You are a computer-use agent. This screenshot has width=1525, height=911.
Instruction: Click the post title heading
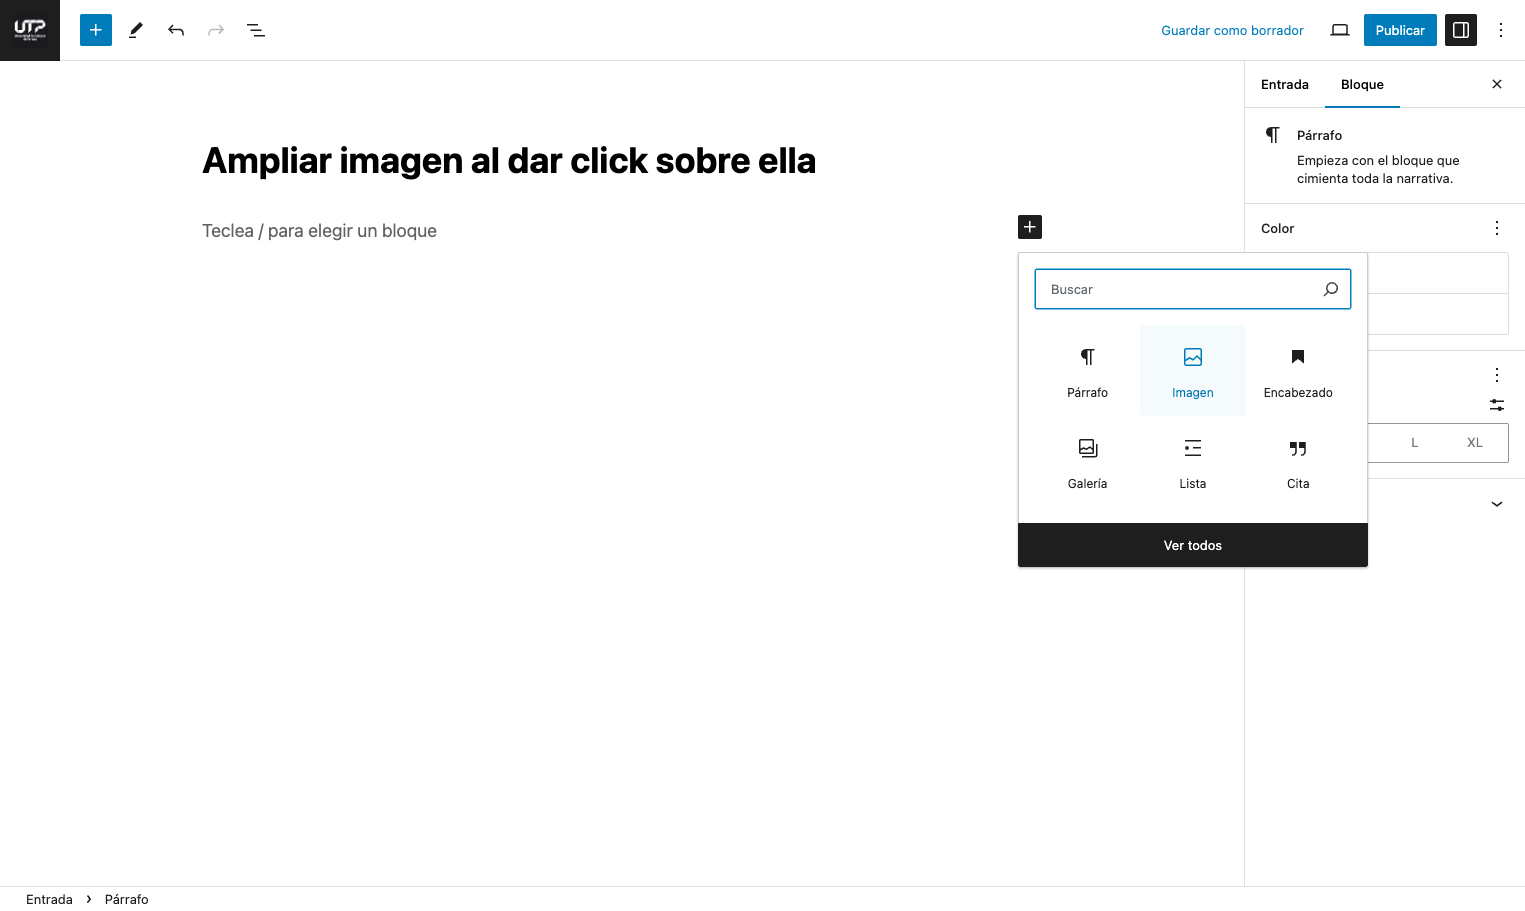point(509,161)
